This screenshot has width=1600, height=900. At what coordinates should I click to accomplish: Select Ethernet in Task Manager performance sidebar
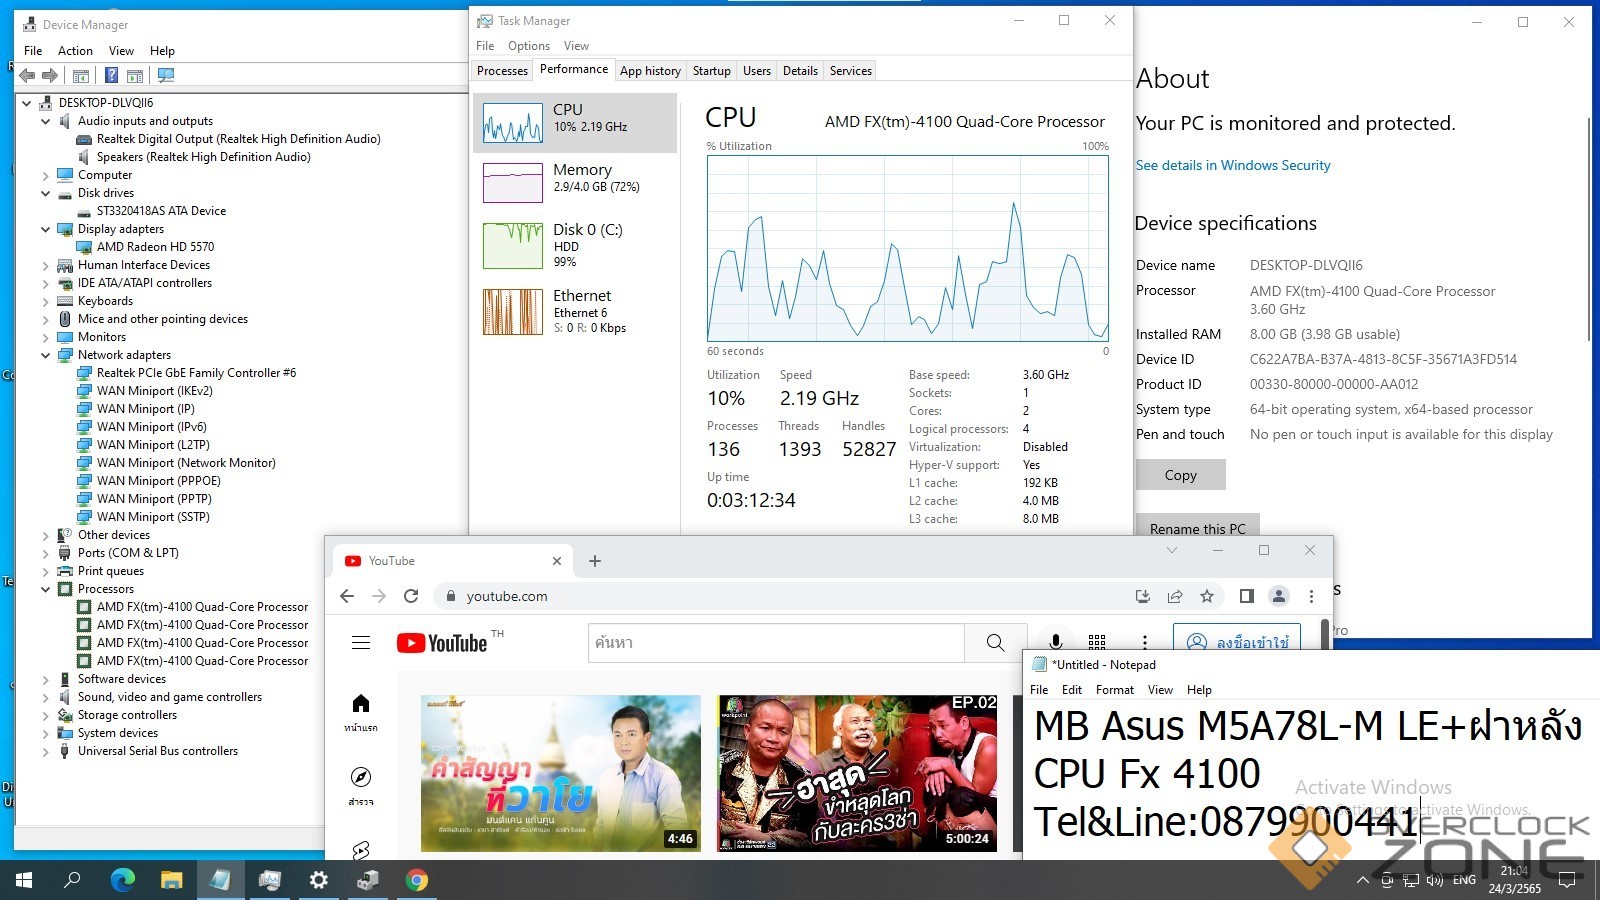point(575,311)
